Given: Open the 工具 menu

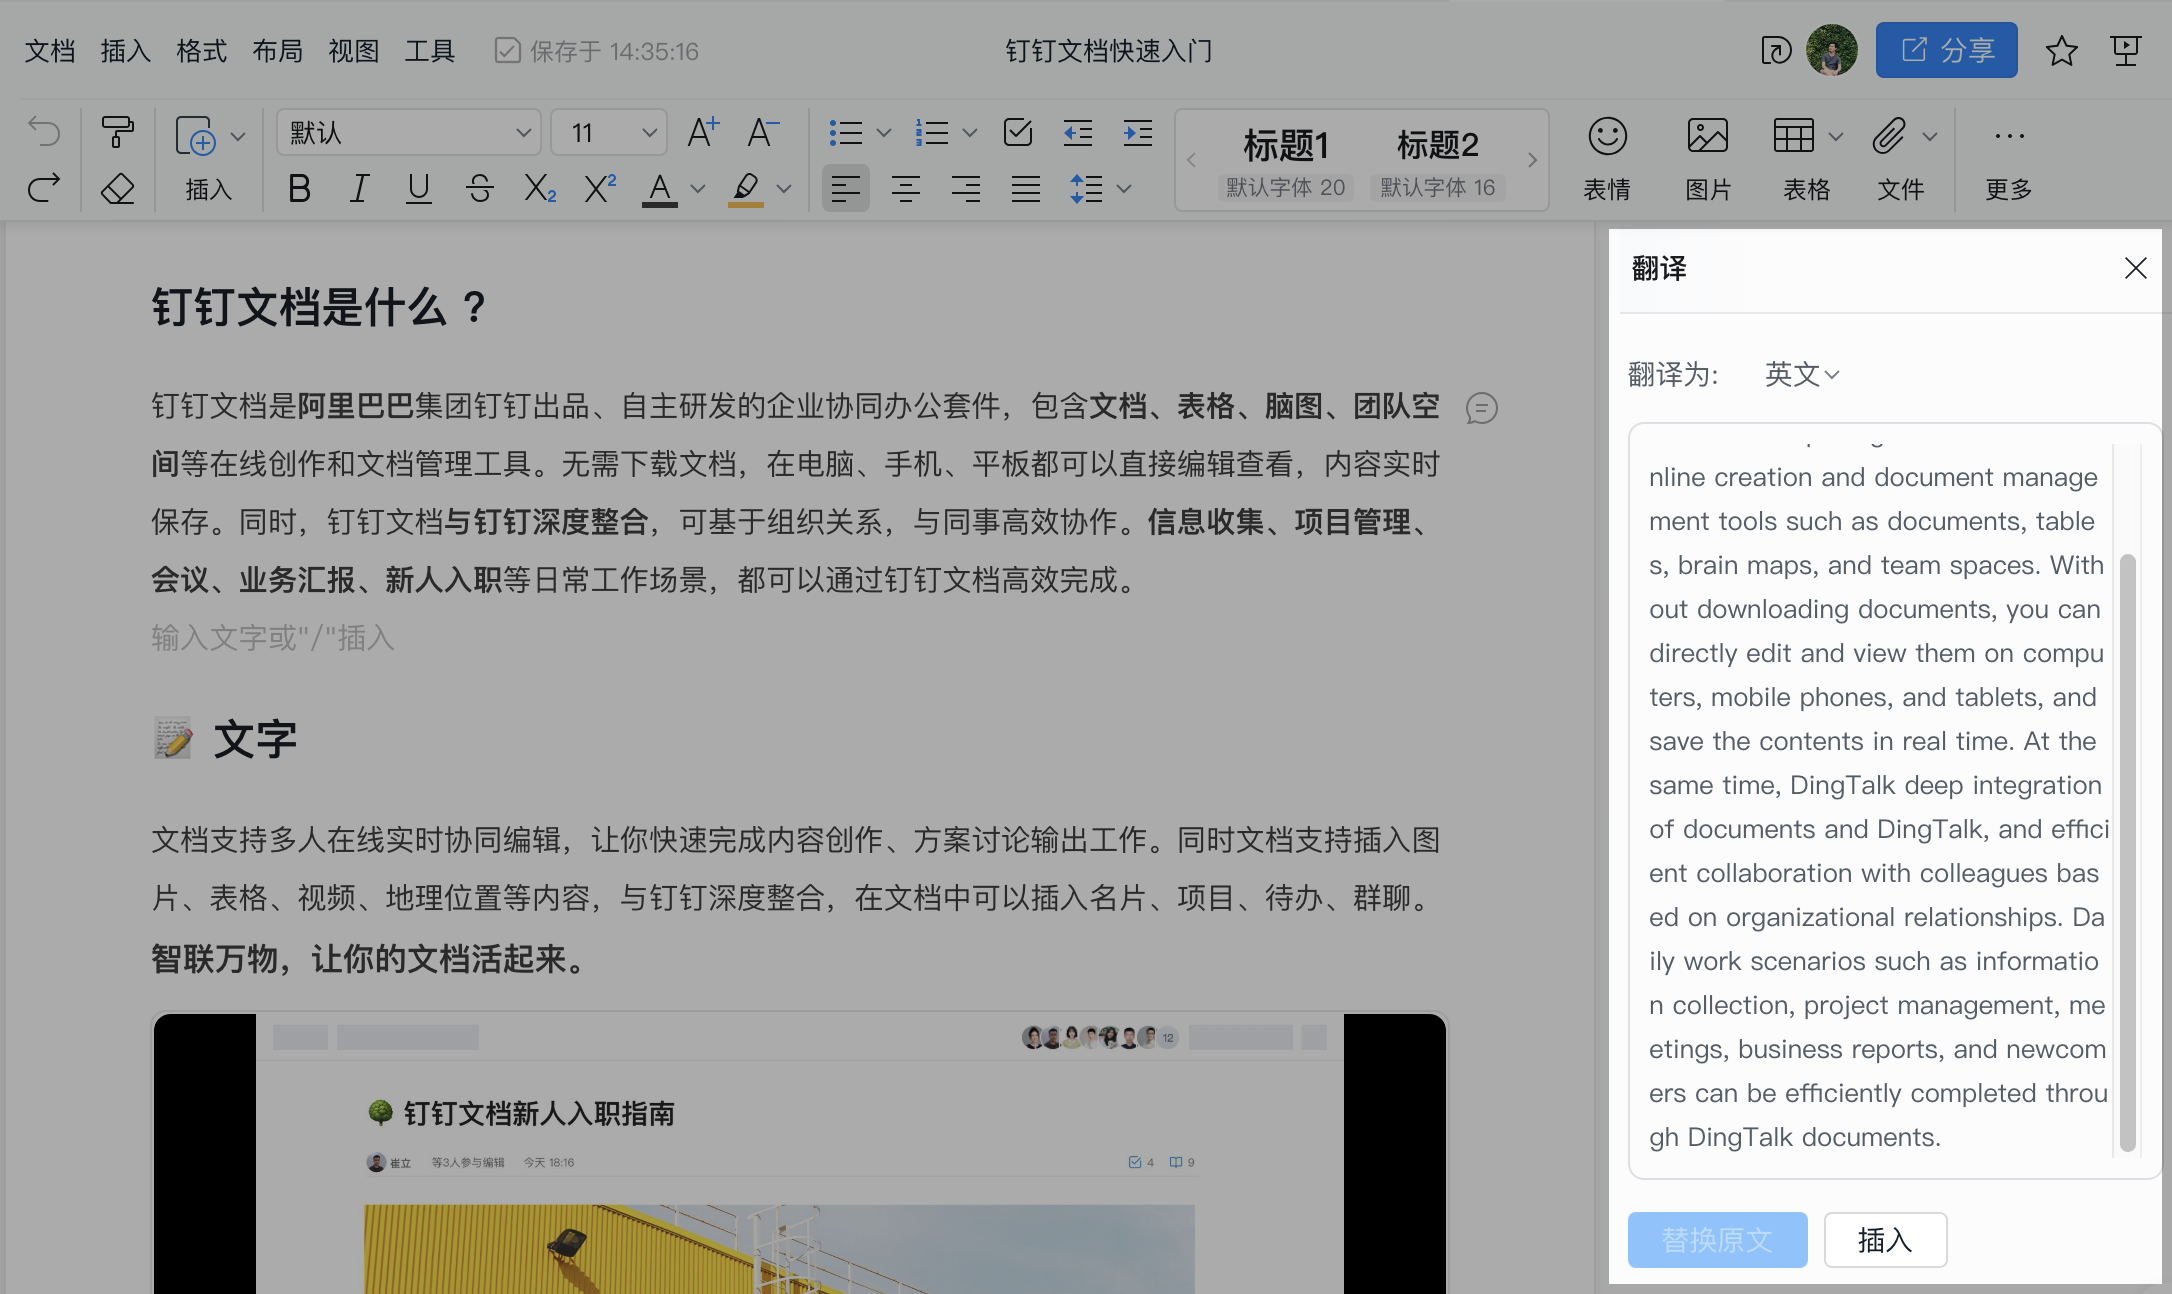Looking at the screenshot, I should tap(429, 50).
